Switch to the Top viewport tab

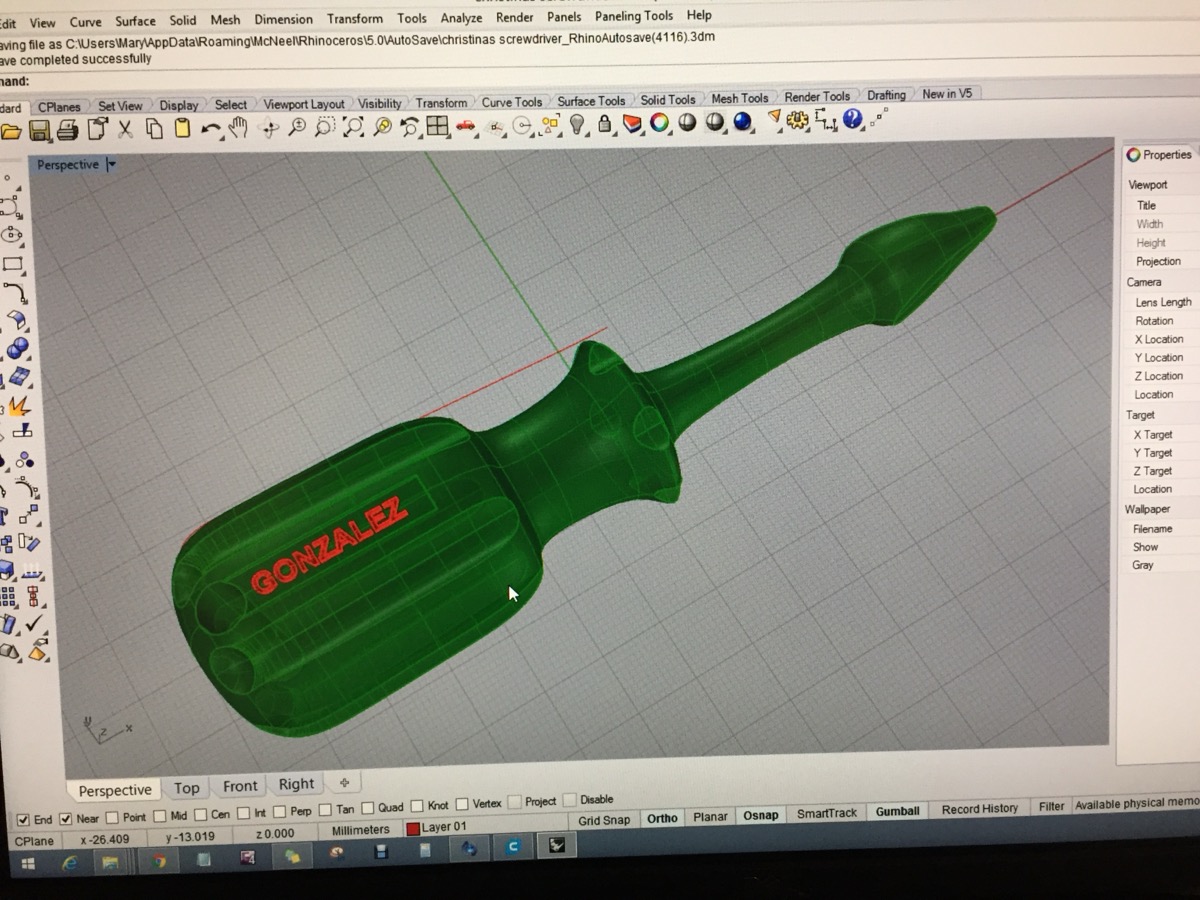[x=187, y=788]
